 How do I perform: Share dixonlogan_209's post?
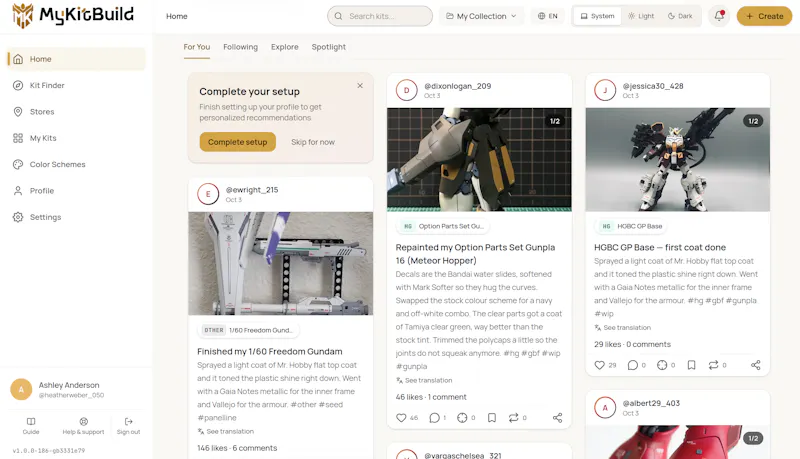pos(557,418)
